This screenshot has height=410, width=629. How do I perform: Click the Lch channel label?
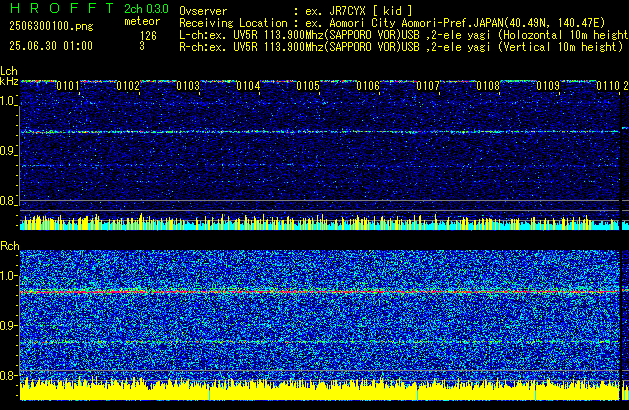[x=9, y=71]
